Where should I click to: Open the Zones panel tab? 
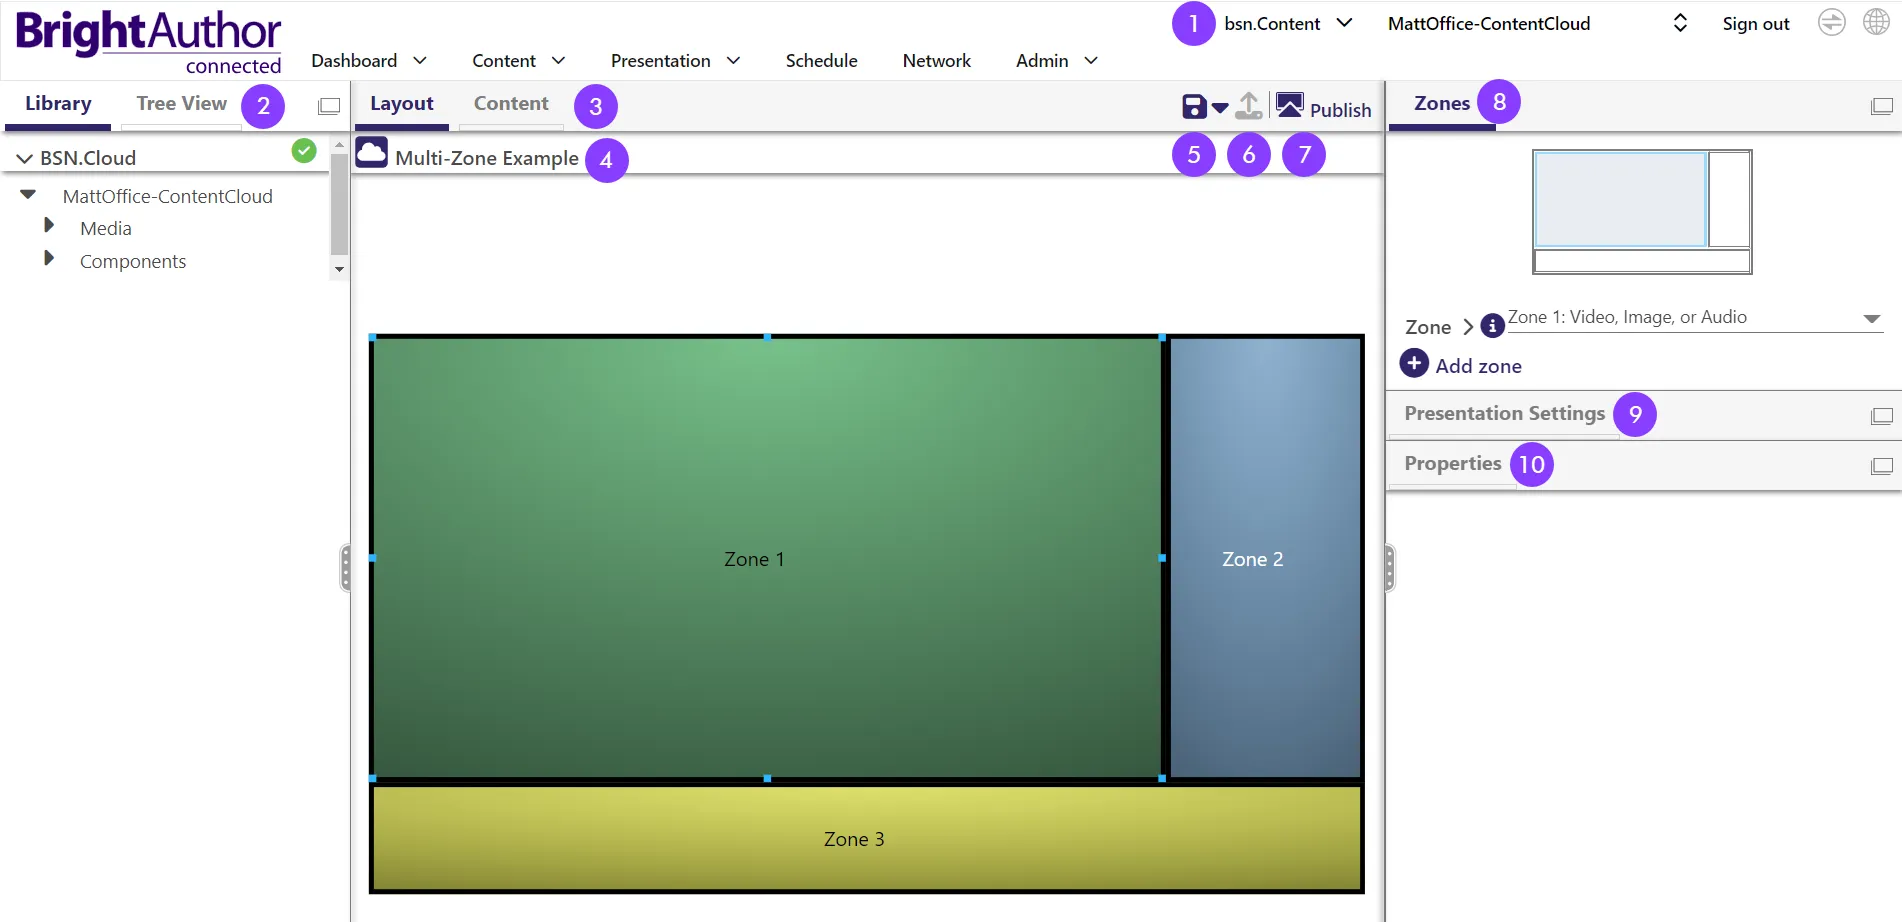(x=1442, y=104)
